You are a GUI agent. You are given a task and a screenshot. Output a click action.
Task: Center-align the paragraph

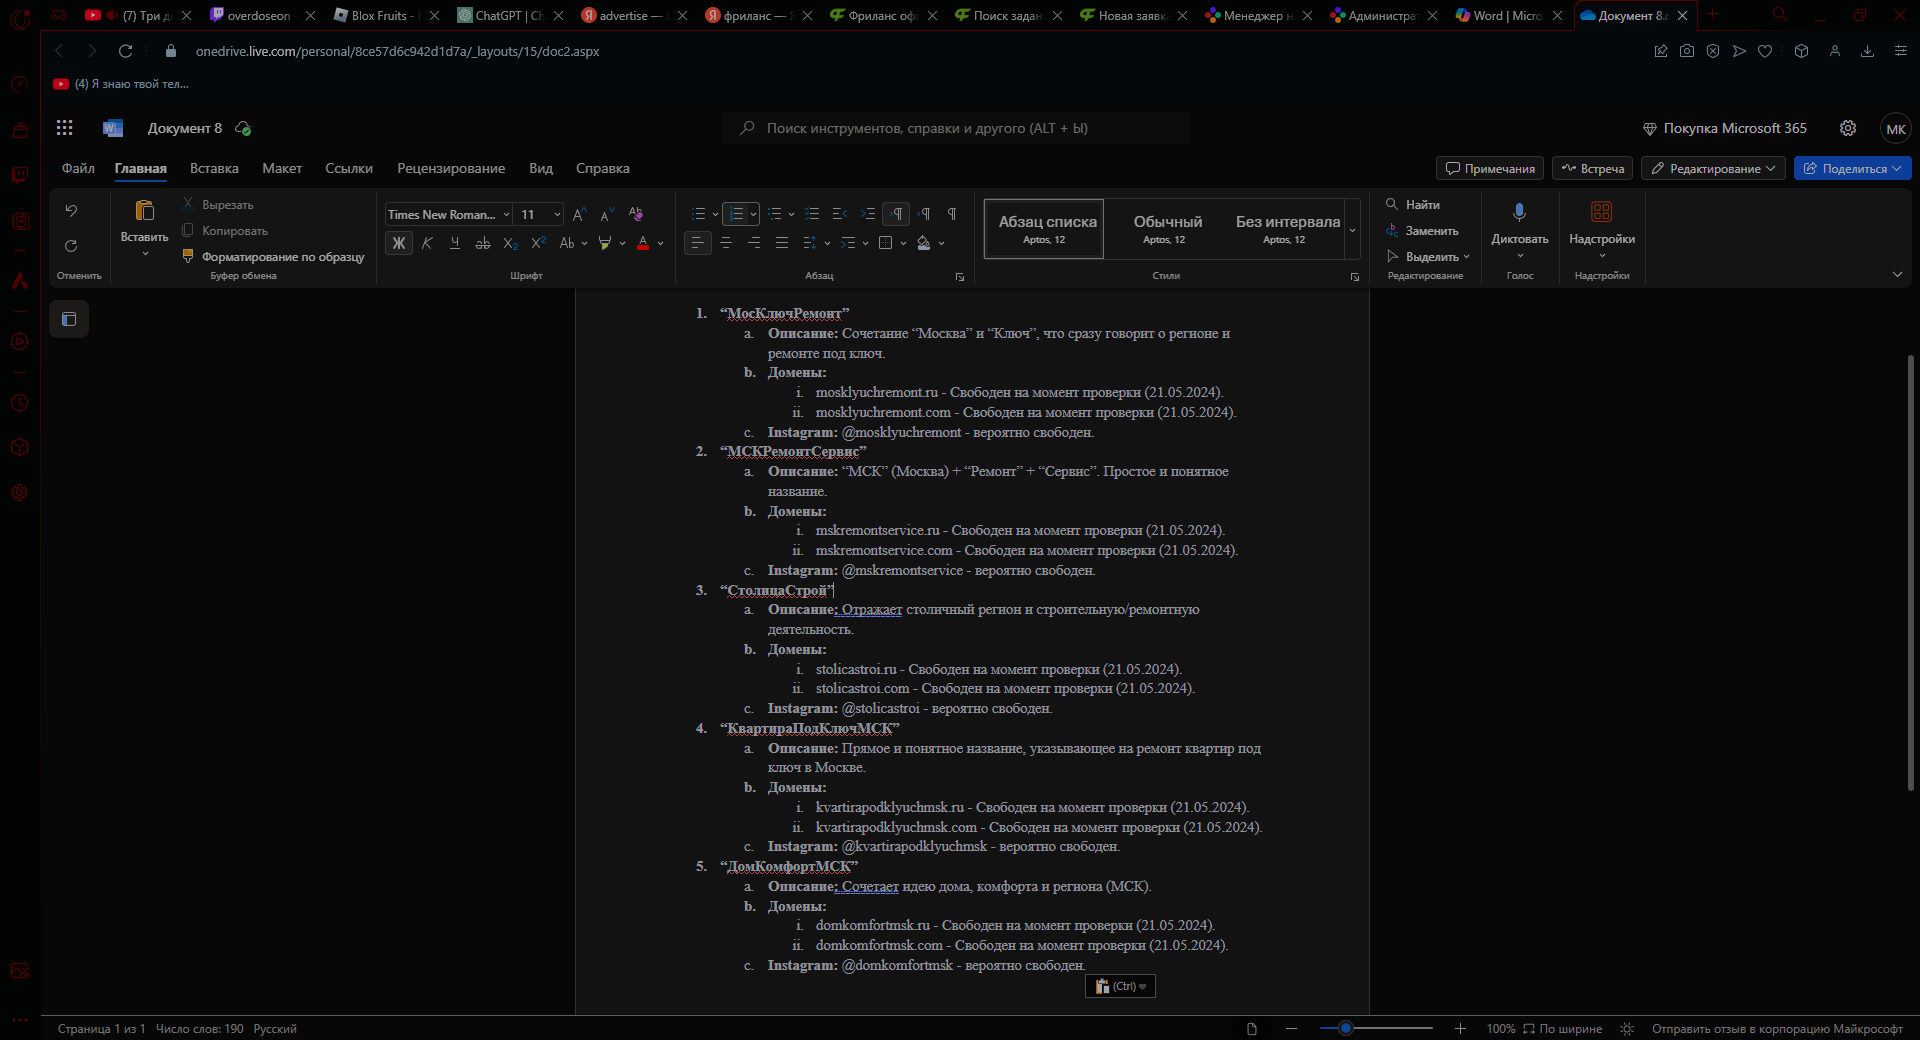(726, 243)
